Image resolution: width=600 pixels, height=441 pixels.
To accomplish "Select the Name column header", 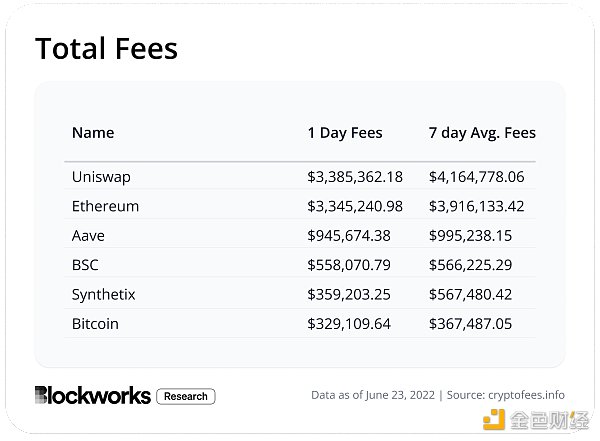I will coord(93,133).
